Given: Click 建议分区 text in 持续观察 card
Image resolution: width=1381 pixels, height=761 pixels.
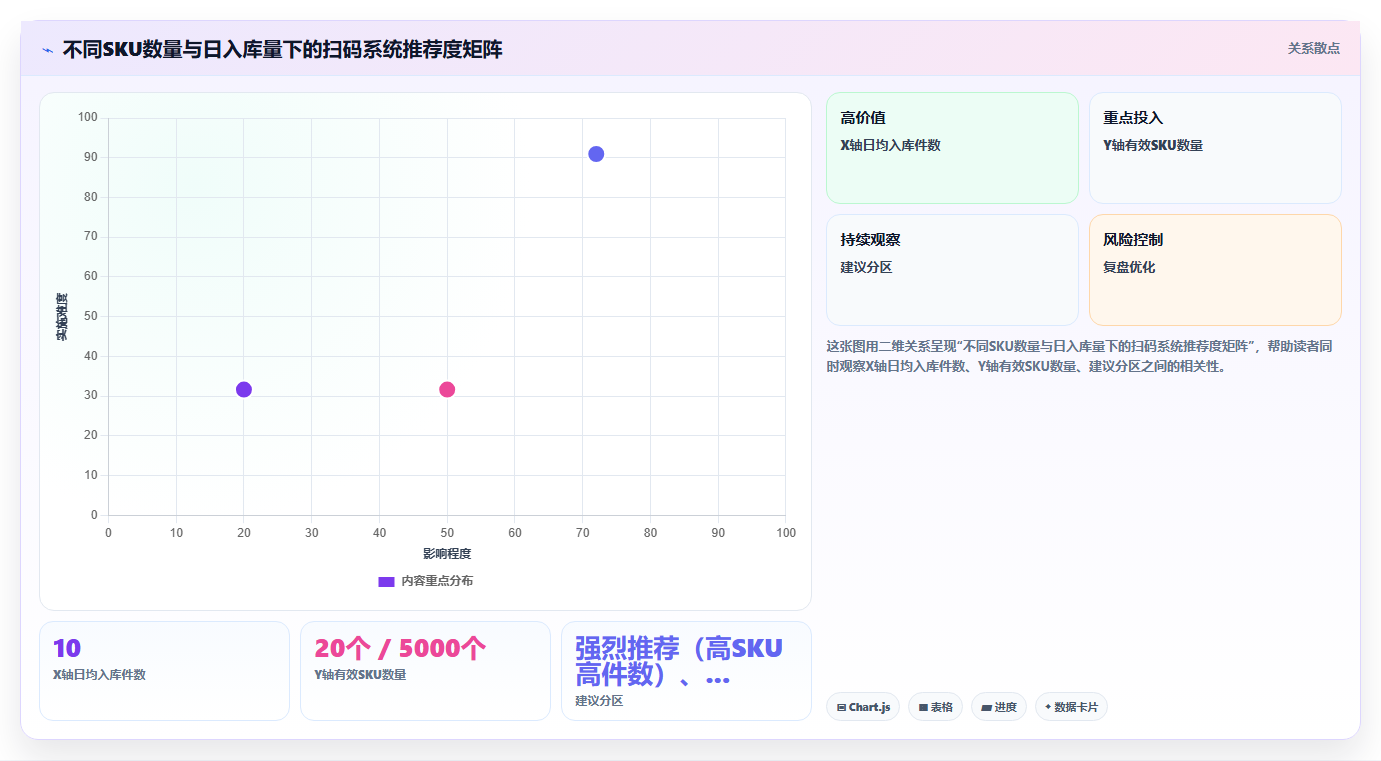Looking at the screenshot, I should tap(866, 267).
